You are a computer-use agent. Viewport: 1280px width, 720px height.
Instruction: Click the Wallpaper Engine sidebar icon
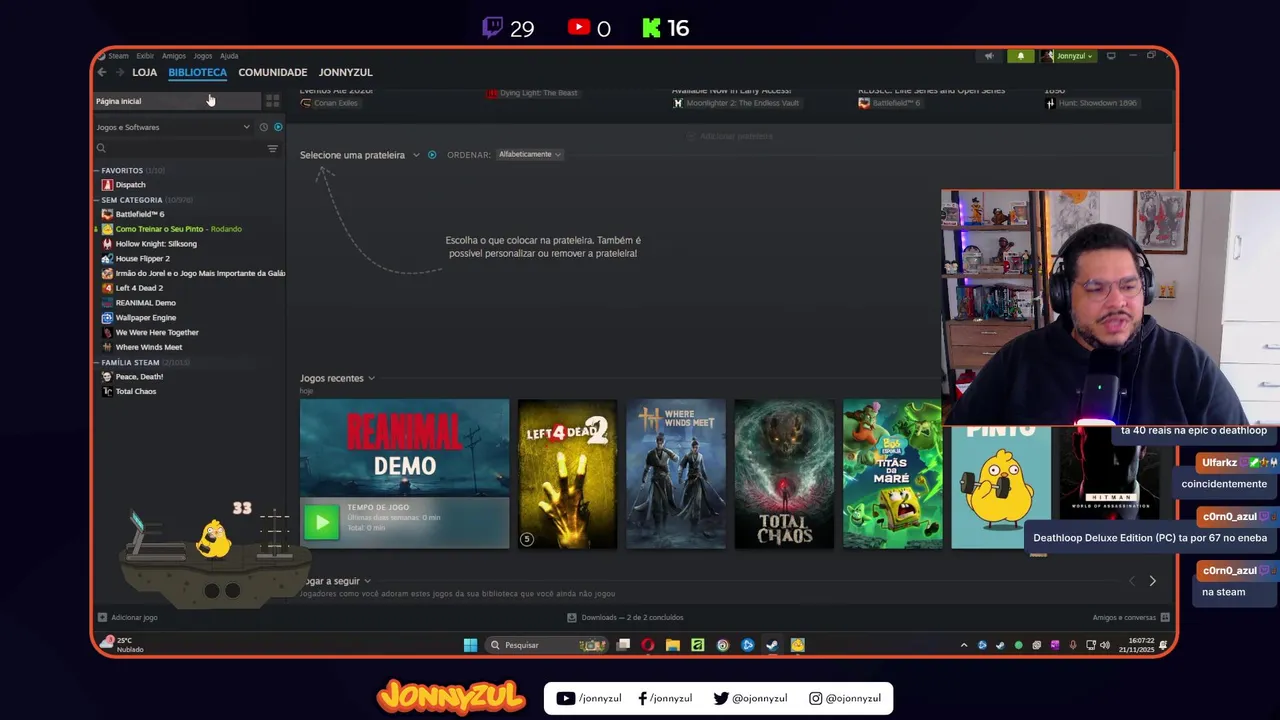pos(107,317)
